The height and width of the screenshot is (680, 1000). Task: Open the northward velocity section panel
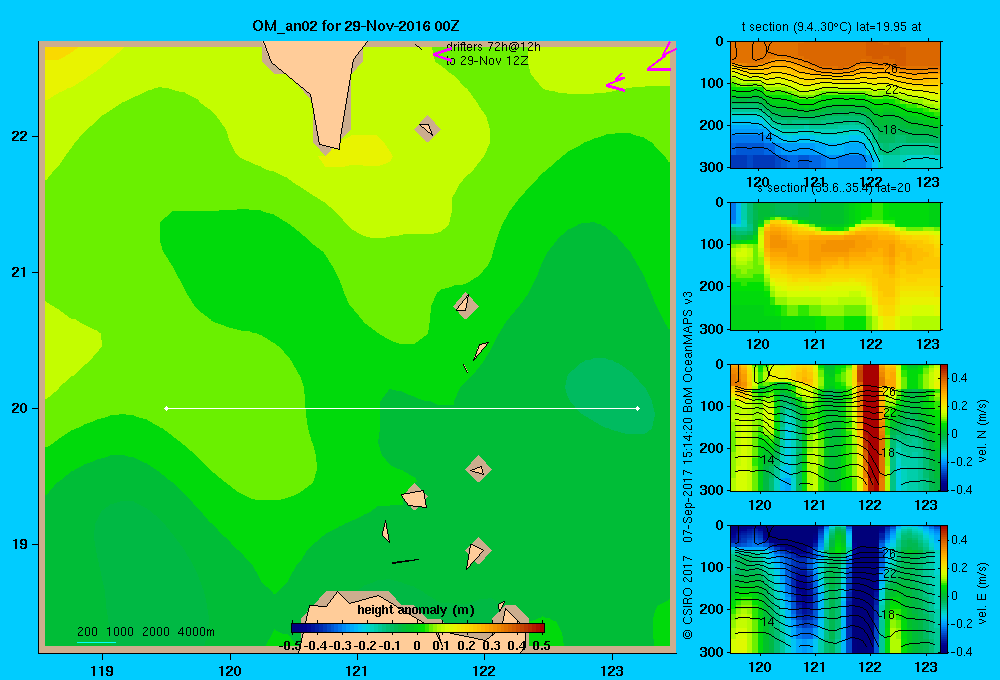(x=835, y=427)
